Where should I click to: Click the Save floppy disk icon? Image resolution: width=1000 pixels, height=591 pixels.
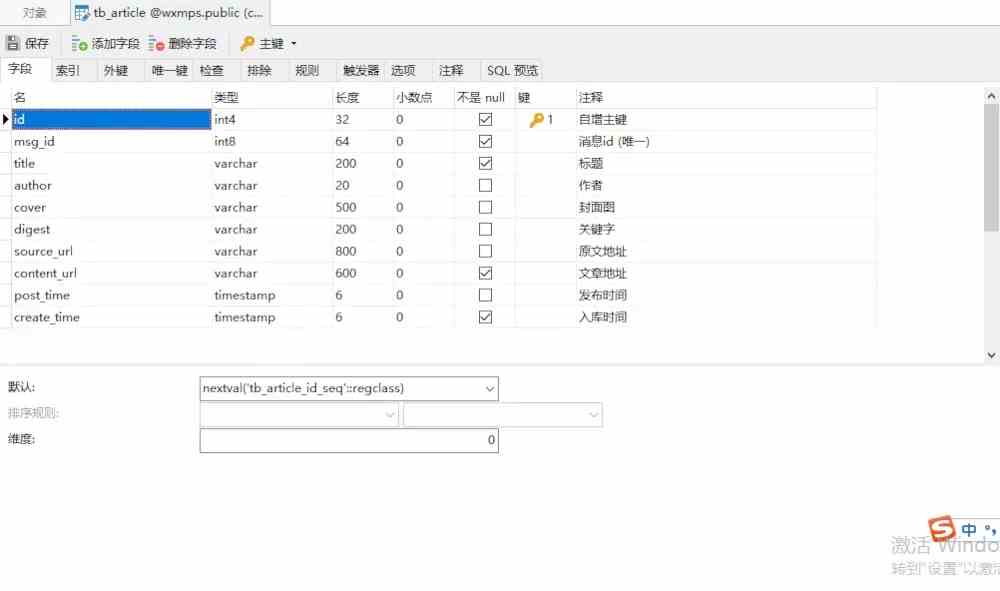[x=13, y=43]
